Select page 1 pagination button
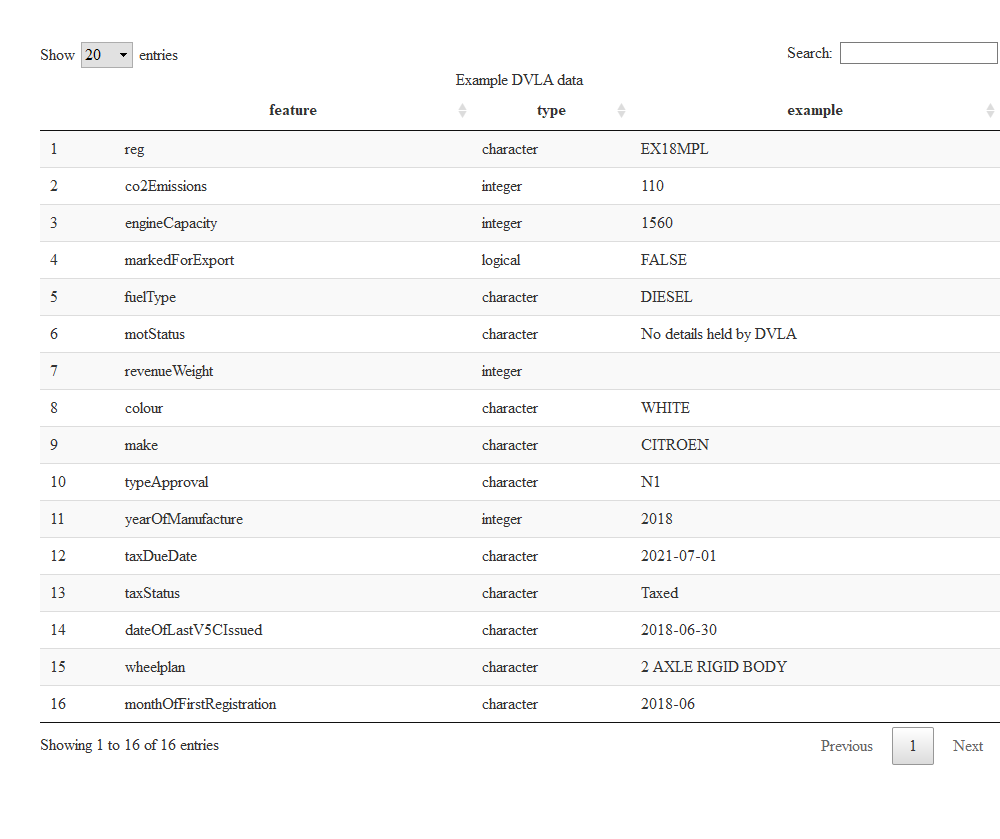Viewport: 1000px width, 839px height. (x=913, y=746)
